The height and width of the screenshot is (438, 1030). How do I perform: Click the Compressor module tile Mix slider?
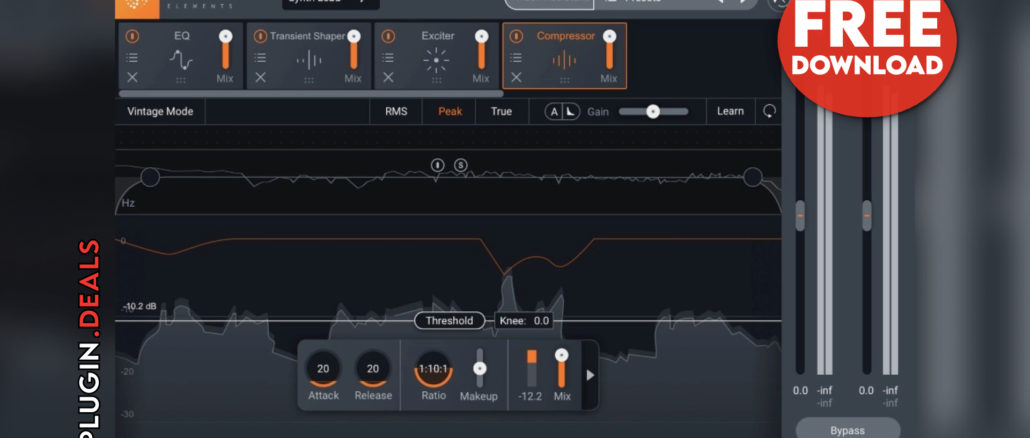(x=610, y=49)
